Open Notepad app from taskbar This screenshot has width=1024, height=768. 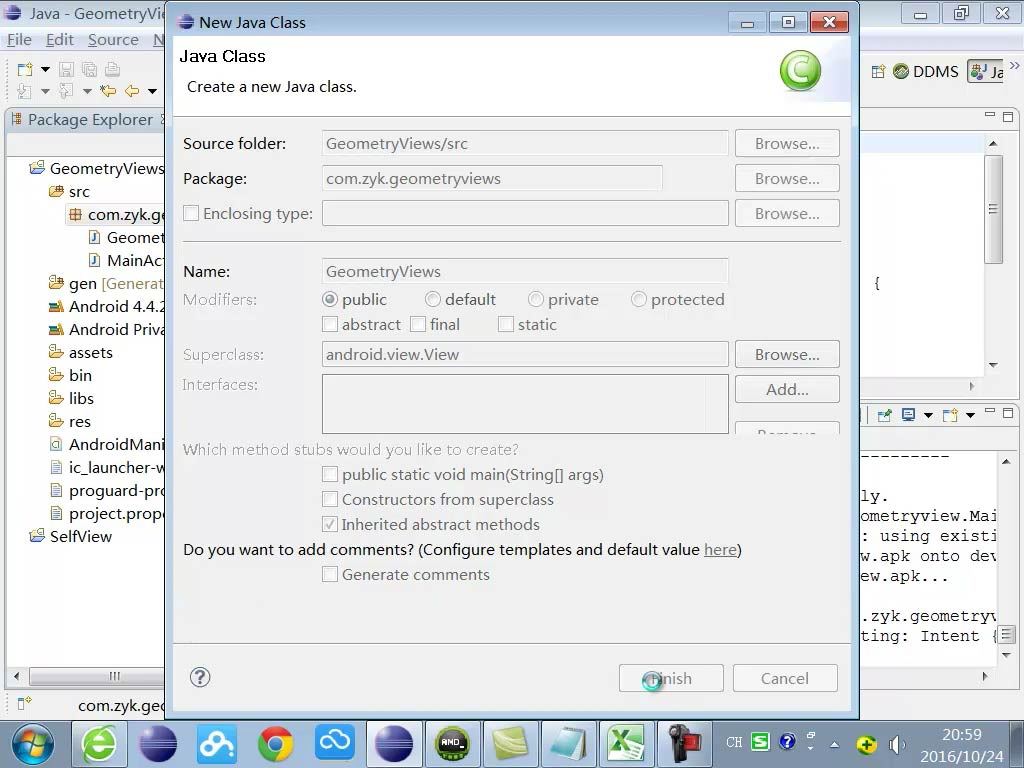point(568,744)
